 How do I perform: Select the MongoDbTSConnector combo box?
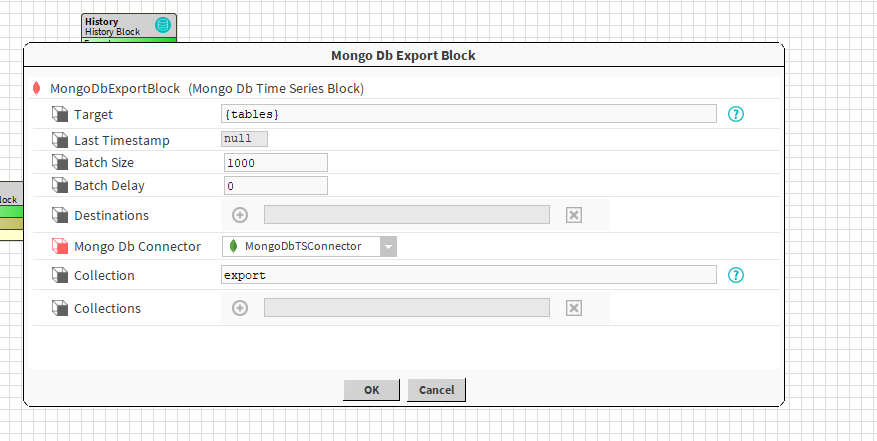click(x=300, y=246)
